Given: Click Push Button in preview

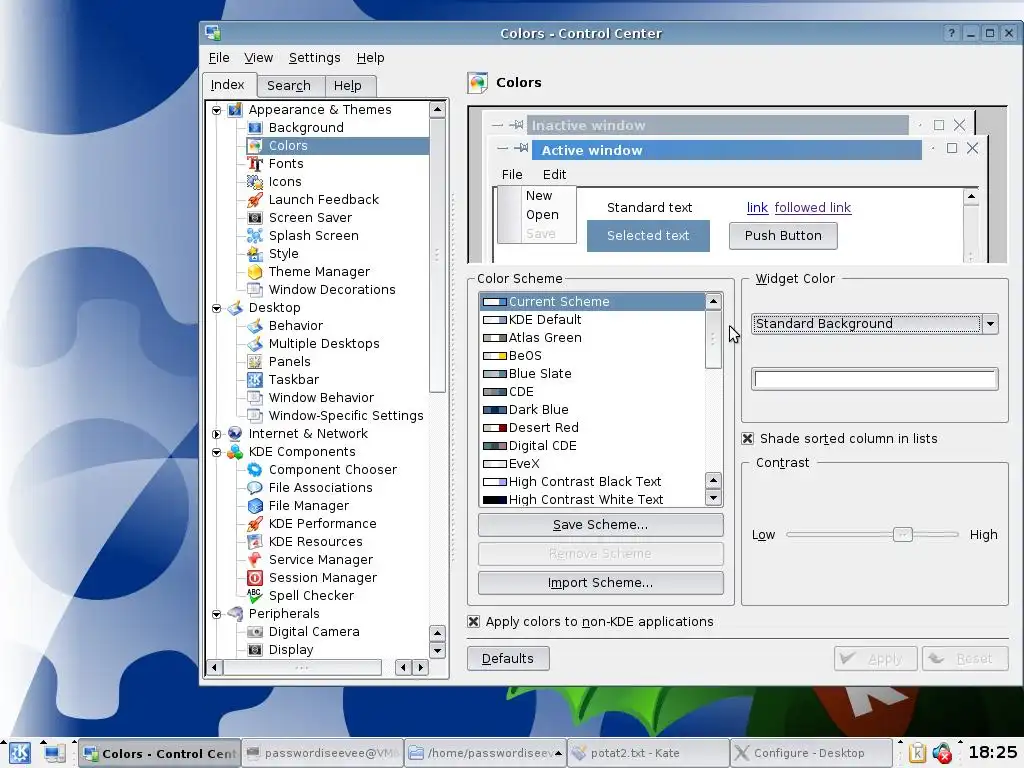Looking at the screenshot, I should [783, 236].
